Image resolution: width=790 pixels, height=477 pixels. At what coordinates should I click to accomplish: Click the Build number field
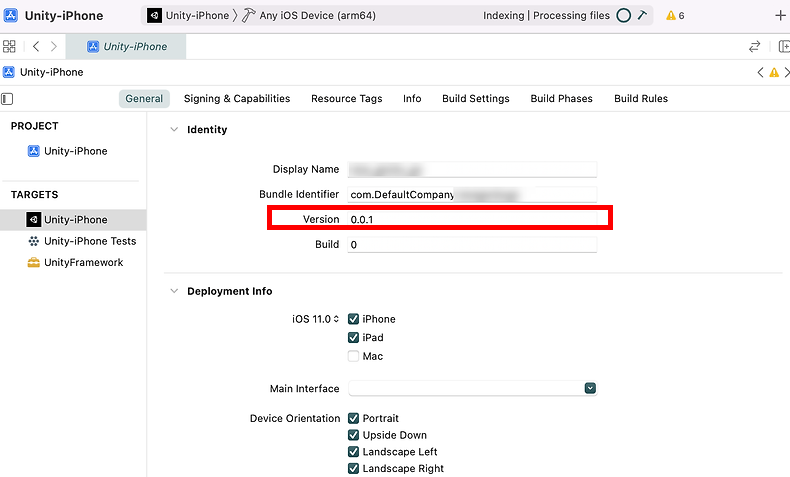pos(472,244)
